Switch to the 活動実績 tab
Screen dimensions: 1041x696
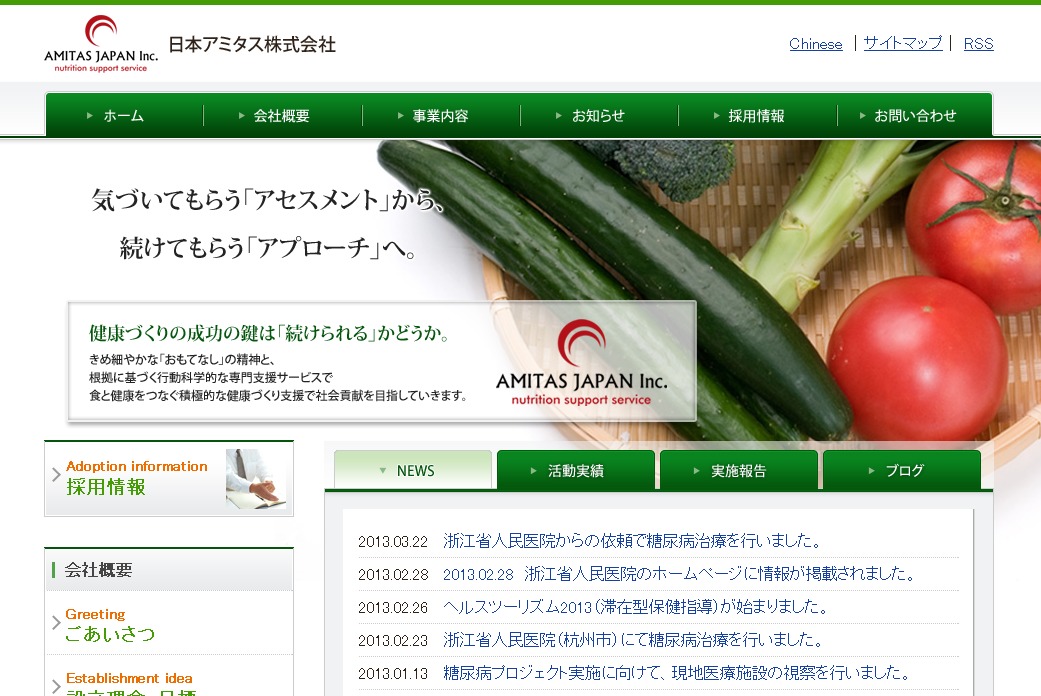(x=576, y=470)
